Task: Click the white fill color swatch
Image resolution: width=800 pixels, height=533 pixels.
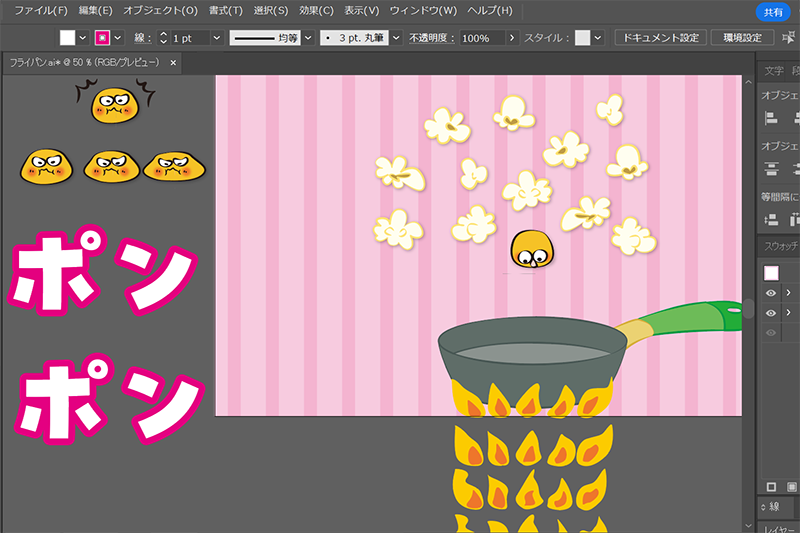Action: pos(67,37)
